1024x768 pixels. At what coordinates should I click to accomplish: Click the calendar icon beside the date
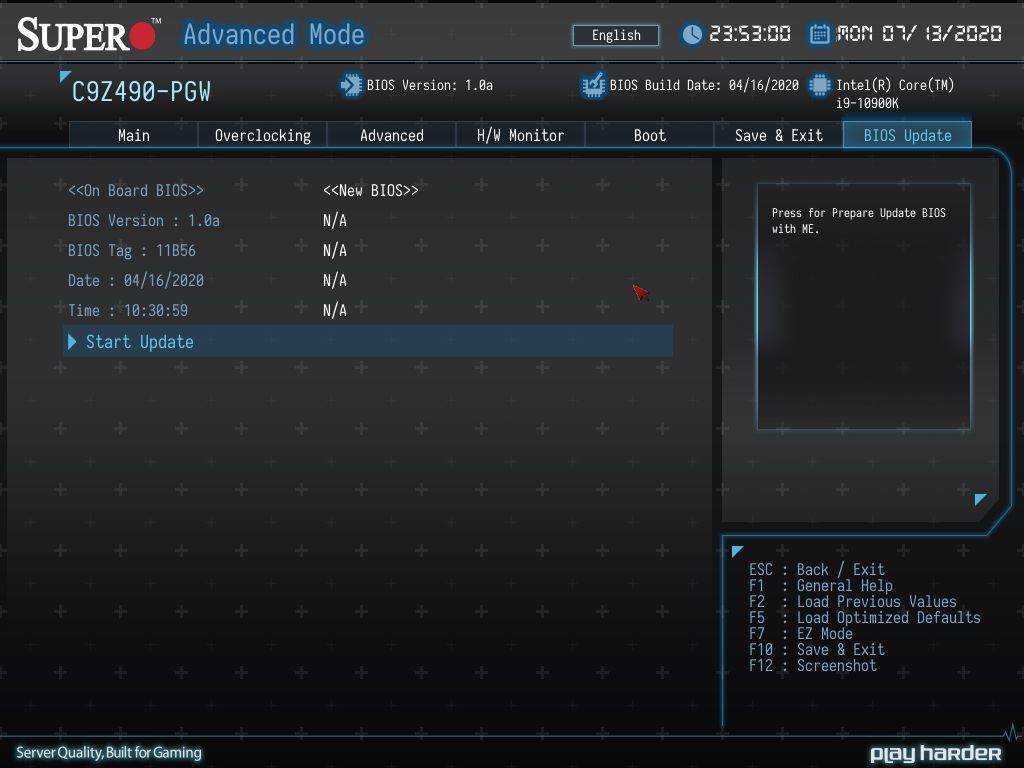coord(819,34)
